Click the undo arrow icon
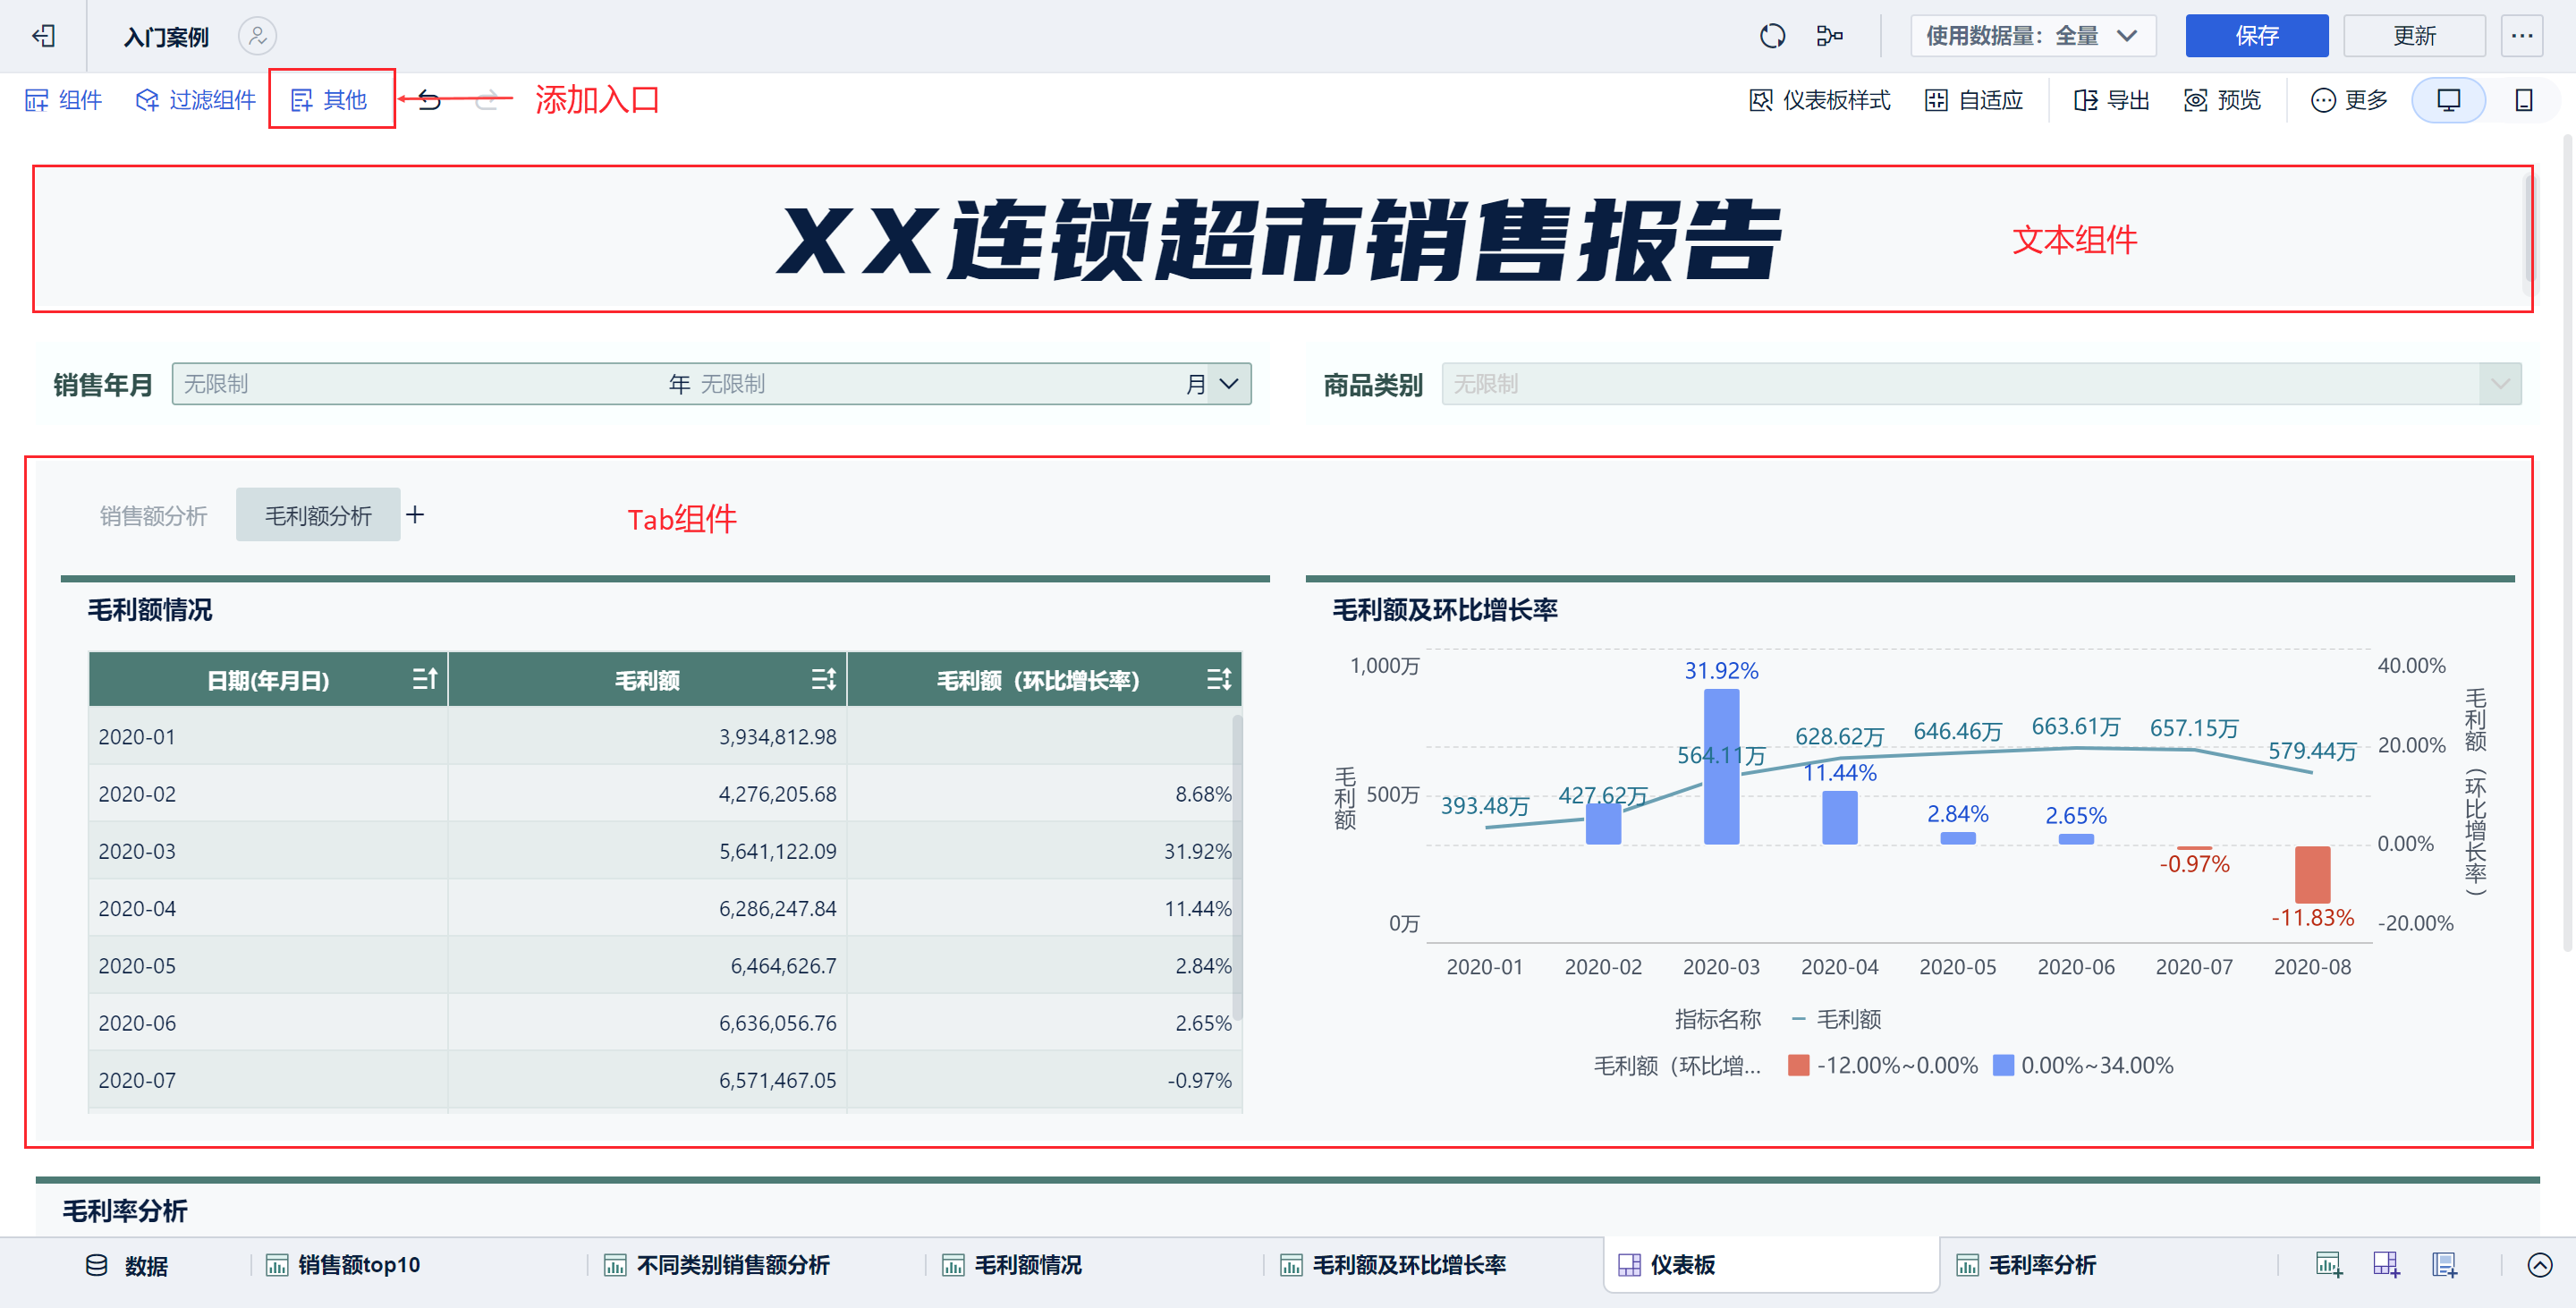 [x=429, y=99]
